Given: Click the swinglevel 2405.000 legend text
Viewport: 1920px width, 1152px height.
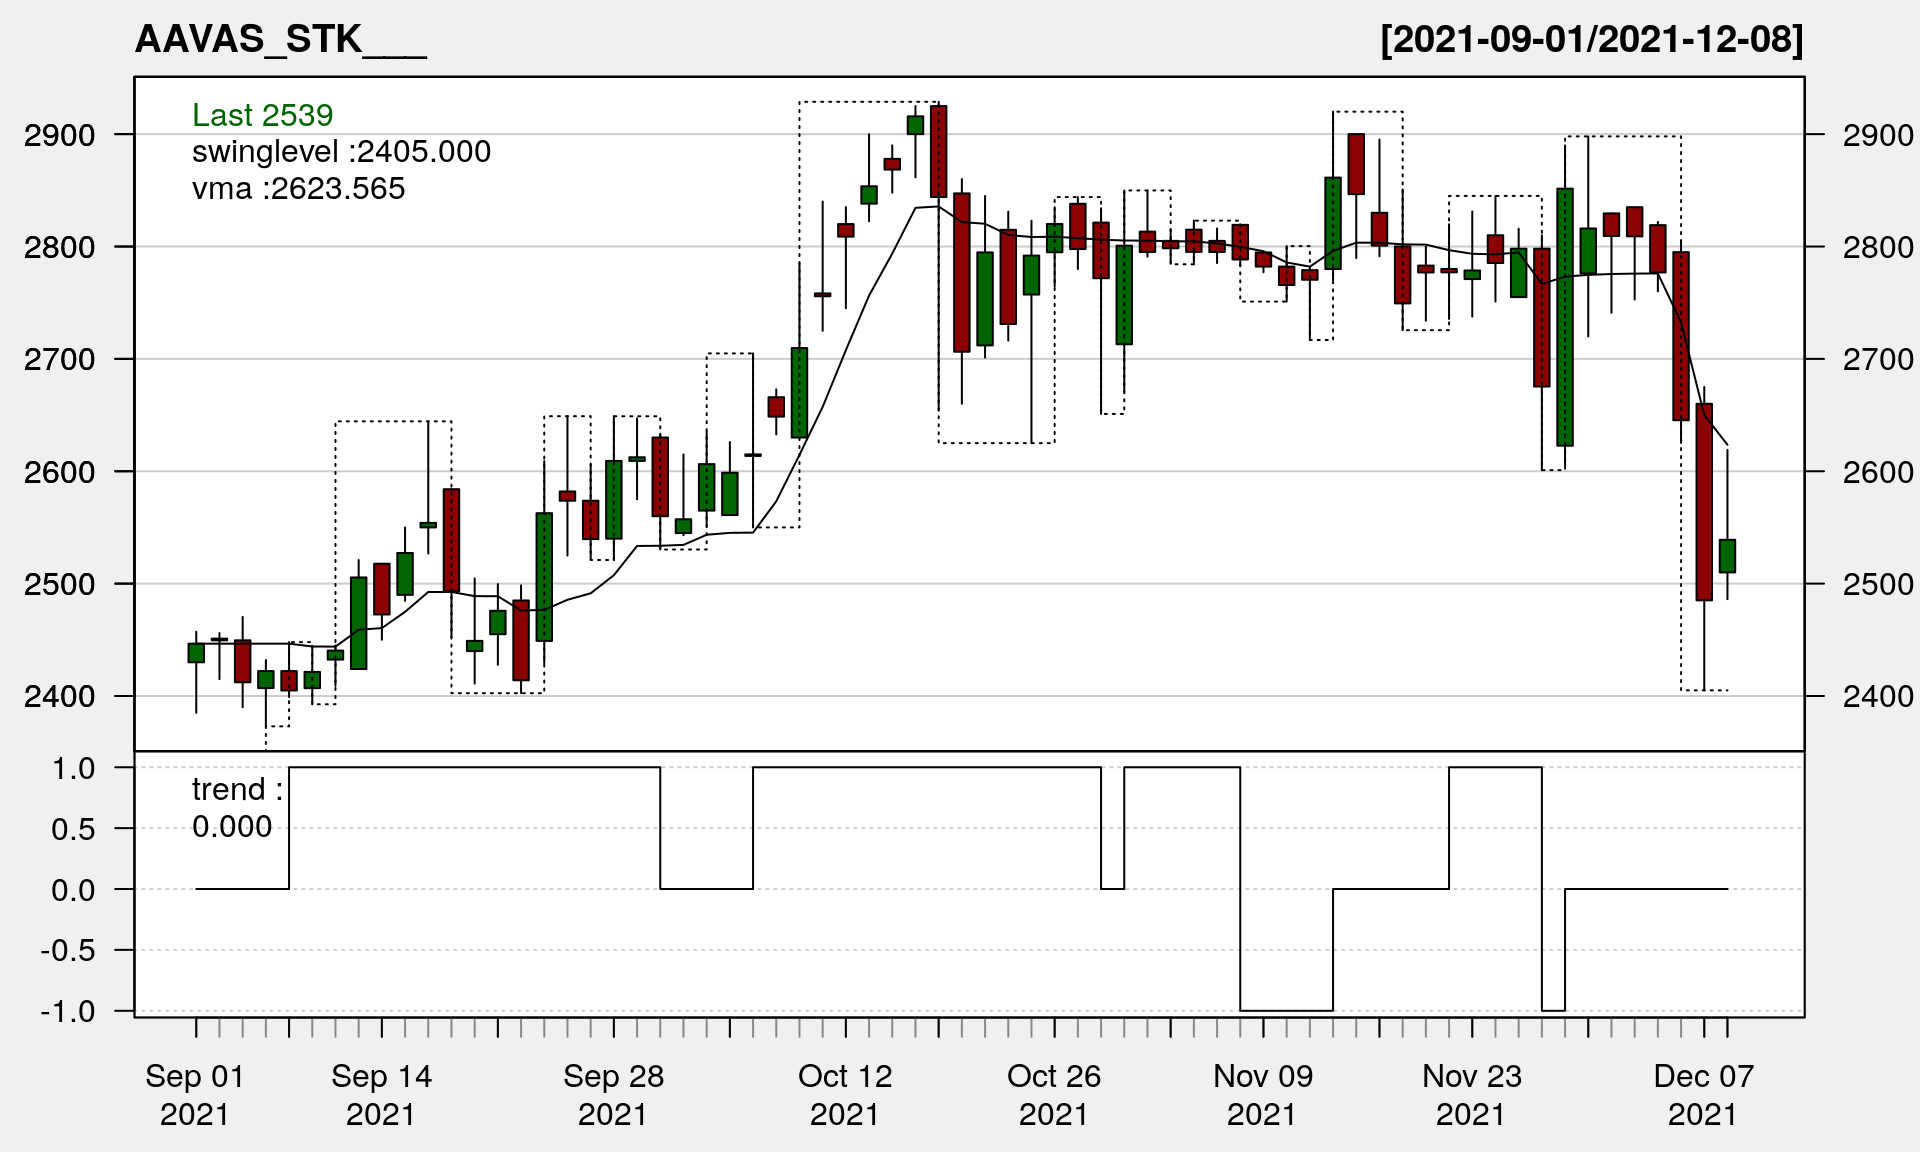Looking at the screenshot, I should coord(341,152).
